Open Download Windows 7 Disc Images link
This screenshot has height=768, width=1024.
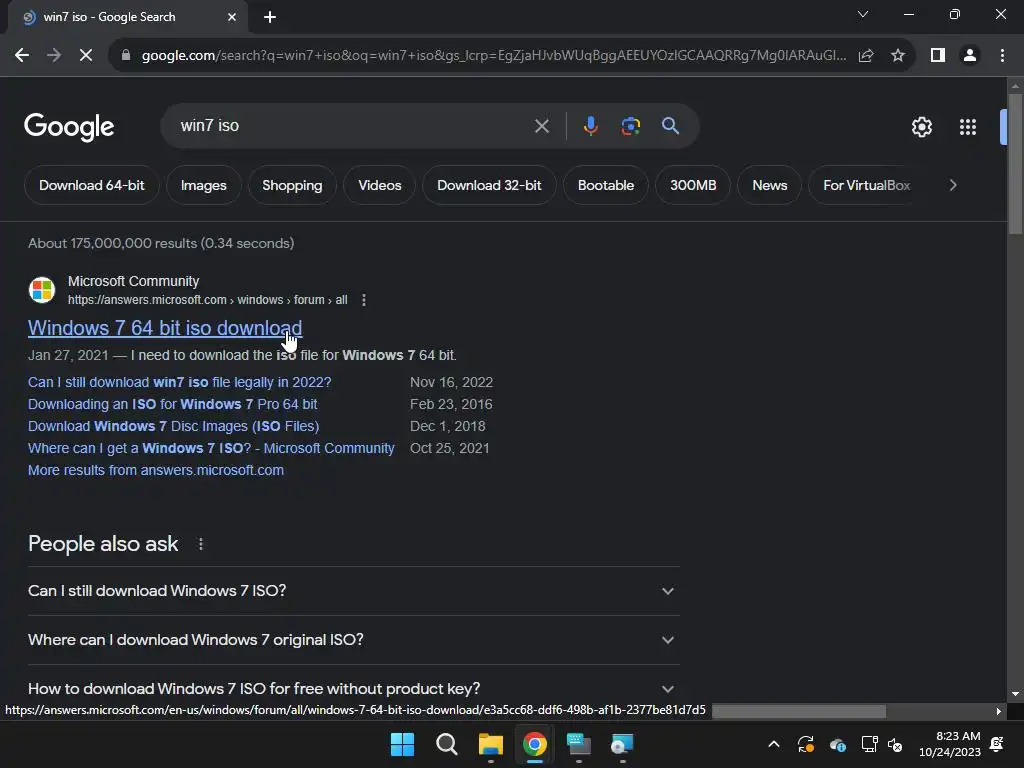[173, 426]
